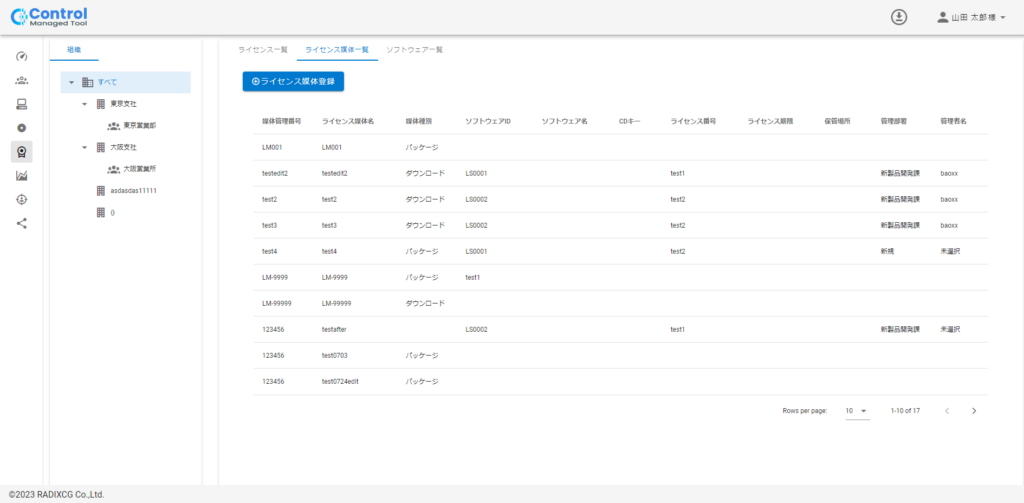This screenshot has width=1024, height=503.
Task: Click the testafter license media name cell
Action: coord(334,329)
